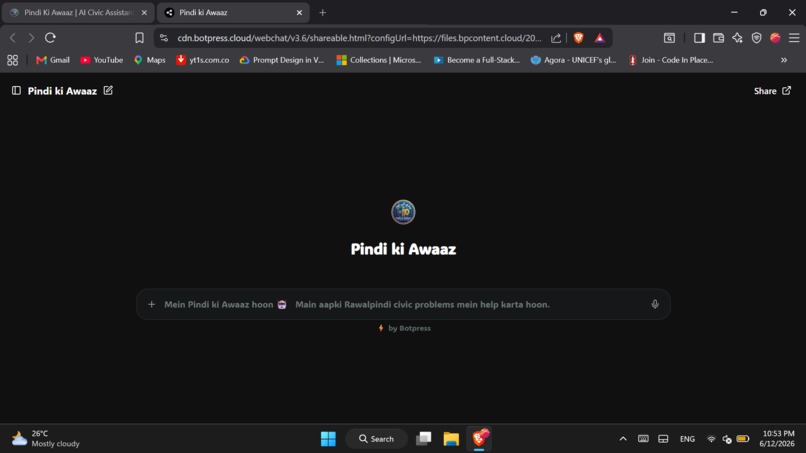This screenshot has height=453, width=806.
Task: Open Brave Rewards triangle icon
Action: (600, 38)
